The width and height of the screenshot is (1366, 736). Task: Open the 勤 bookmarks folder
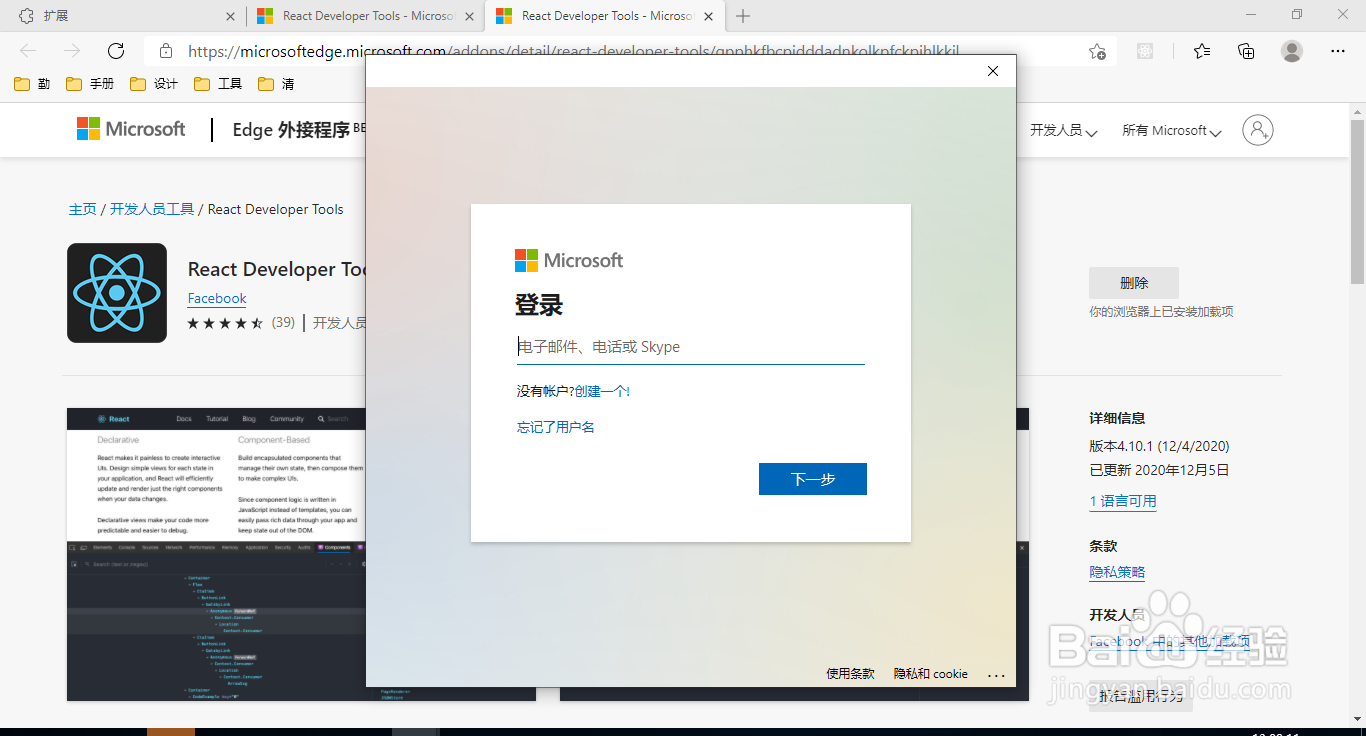pos(32,84)
